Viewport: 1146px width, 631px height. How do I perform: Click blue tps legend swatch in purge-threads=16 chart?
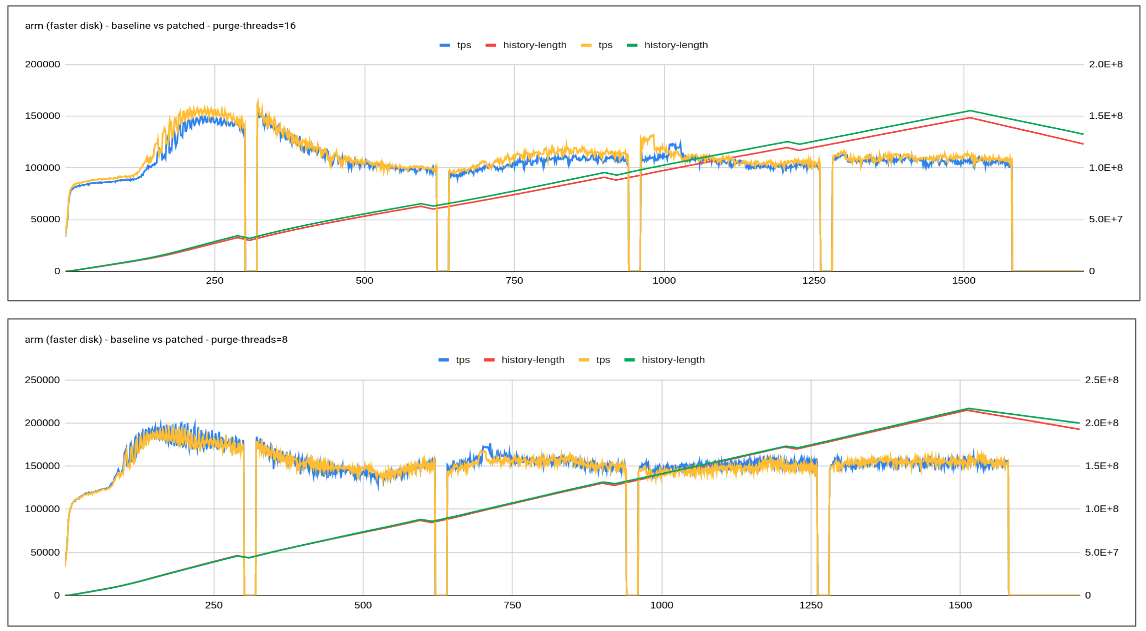click(x=446, y=45)
